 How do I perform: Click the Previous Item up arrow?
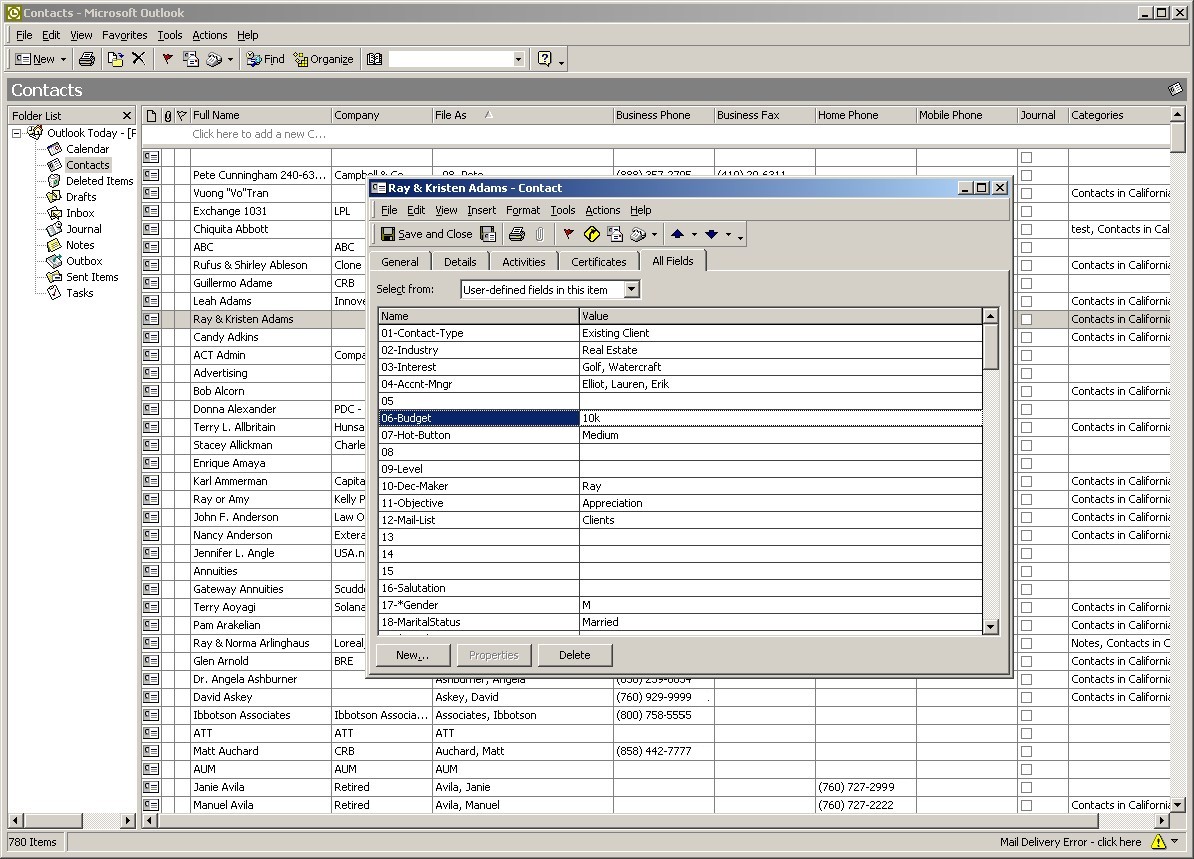pyautogui.click(x=677, y=234)
